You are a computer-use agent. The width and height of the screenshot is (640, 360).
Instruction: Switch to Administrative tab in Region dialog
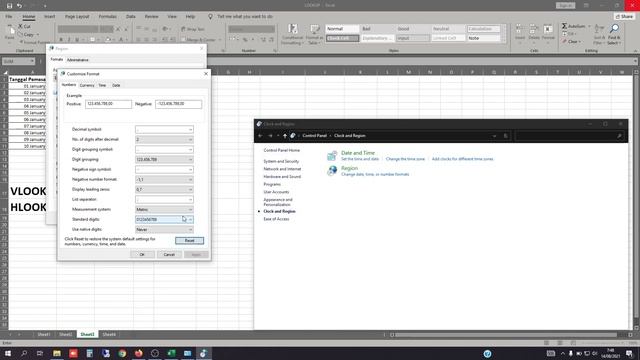tap(78, 60)
